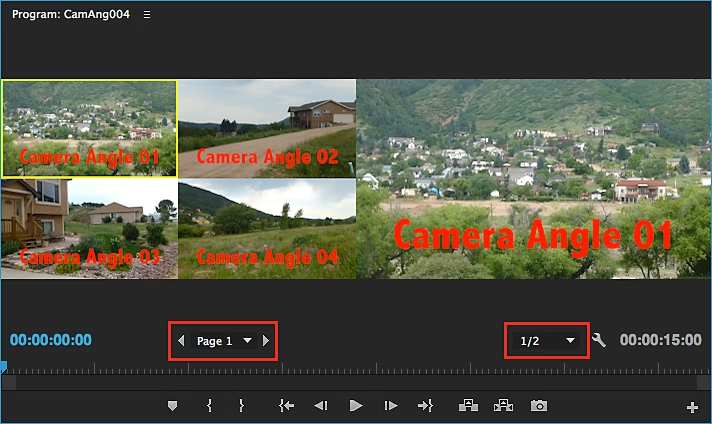The width and height of the screenshot is (712, 424).
Task: Click the blue 00:00:00:00 playhead timecode
Action: [x=52, y=340]
